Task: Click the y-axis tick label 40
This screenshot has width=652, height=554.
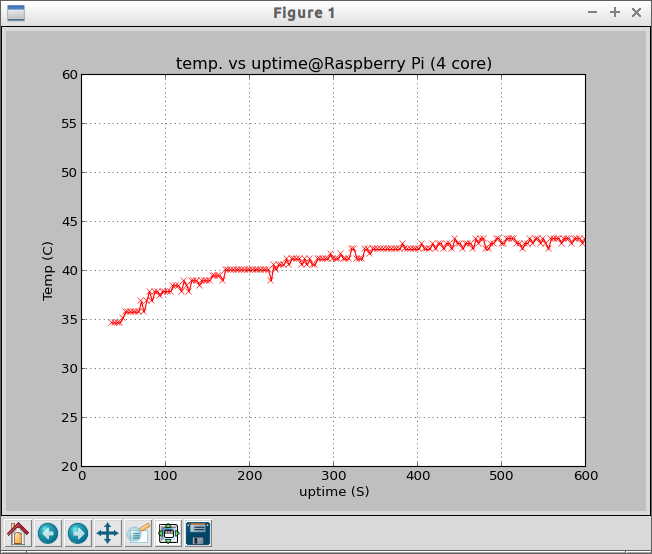Action: [69, 271]
